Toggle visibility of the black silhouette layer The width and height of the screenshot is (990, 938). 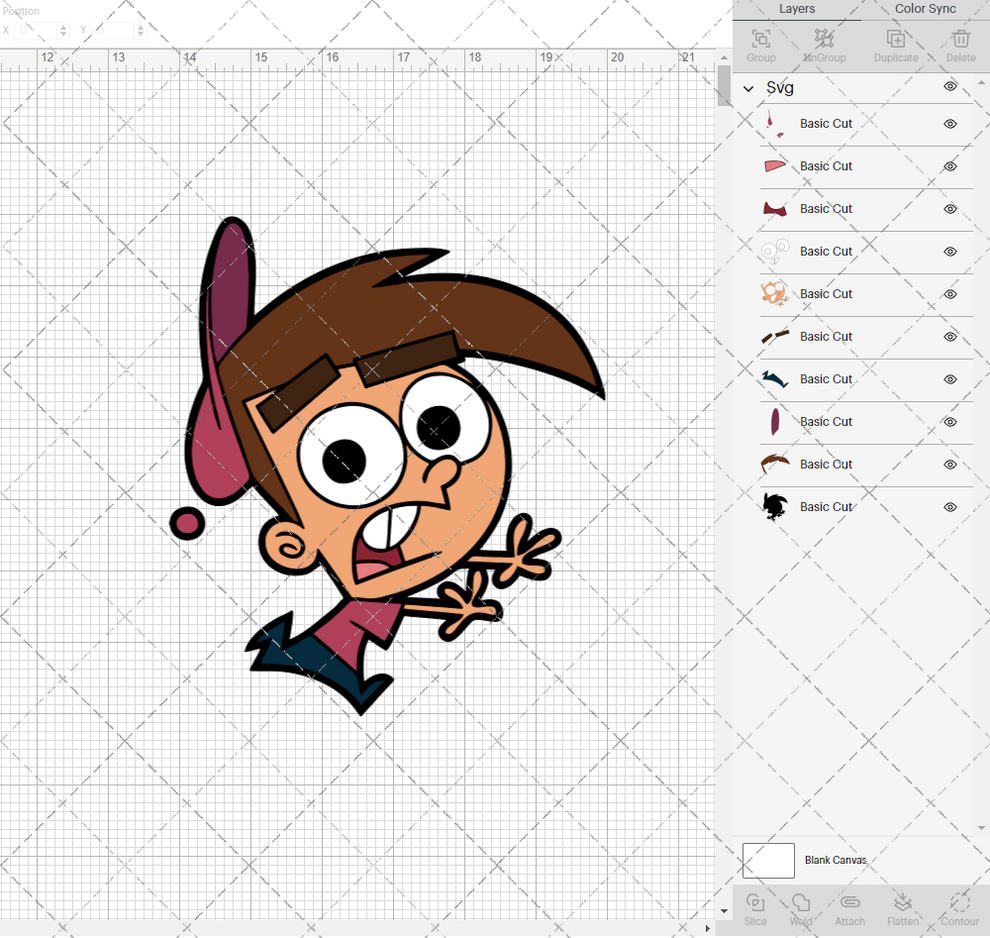click(950, 507)
